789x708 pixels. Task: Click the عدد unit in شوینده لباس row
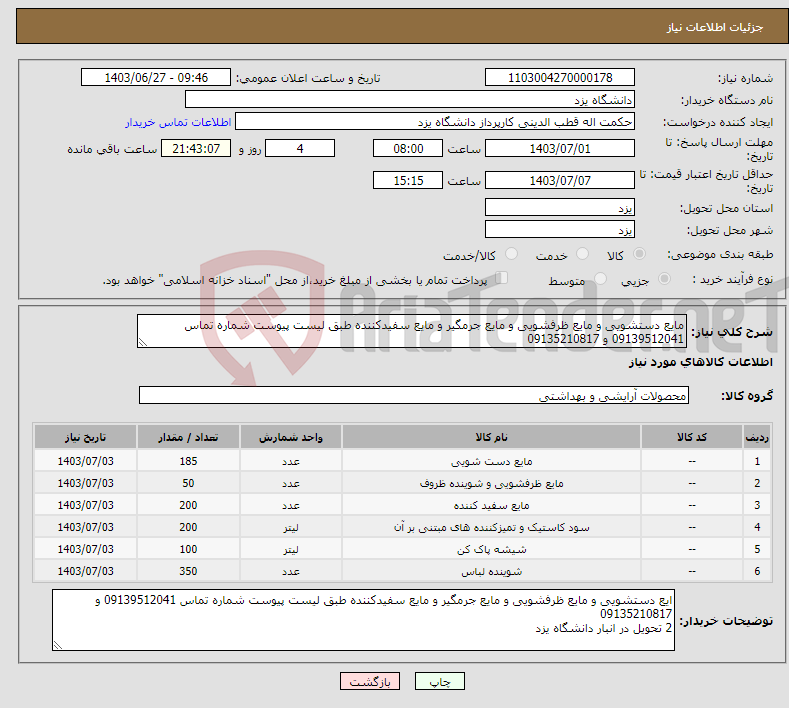coord(291,571)
